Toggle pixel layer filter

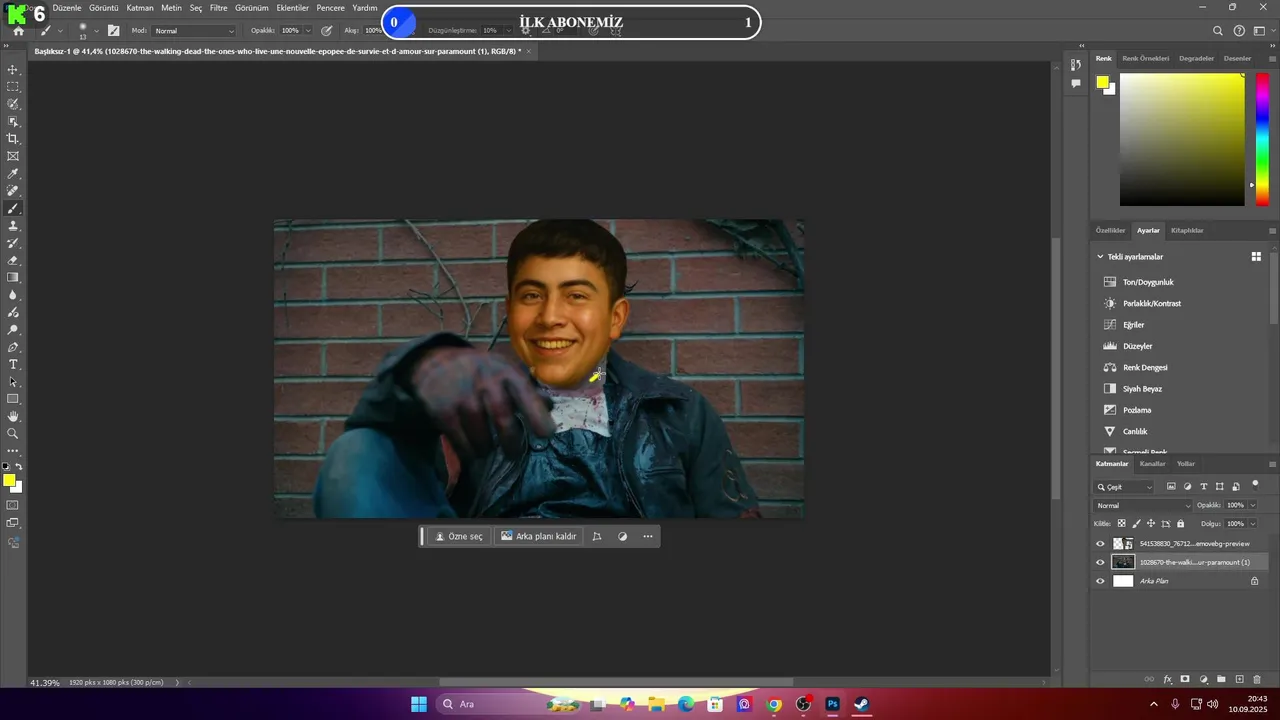coord(1171,487)
